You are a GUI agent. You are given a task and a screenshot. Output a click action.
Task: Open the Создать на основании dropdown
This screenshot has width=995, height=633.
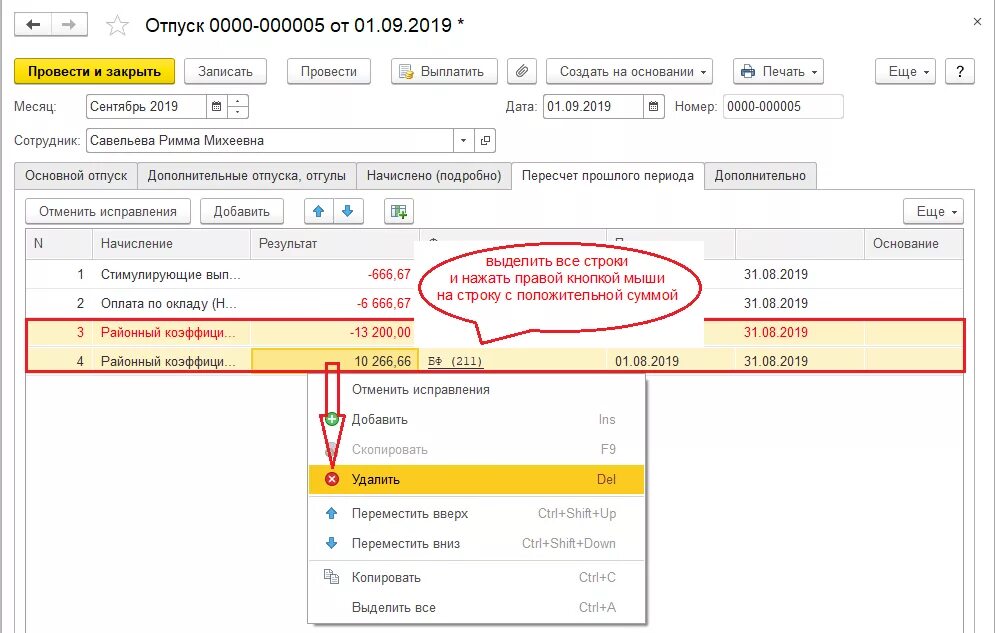[629, 71]
